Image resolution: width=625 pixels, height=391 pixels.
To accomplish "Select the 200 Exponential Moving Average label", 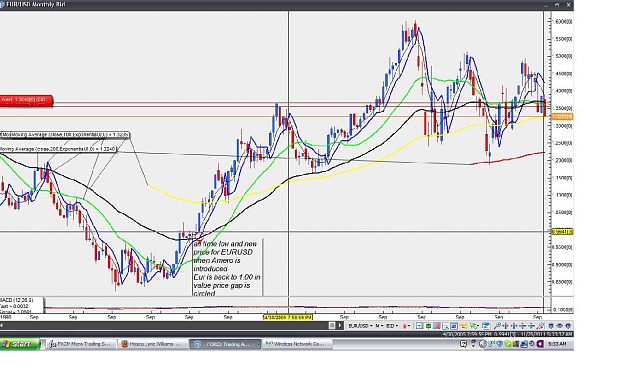I will [x=58, y=149].
